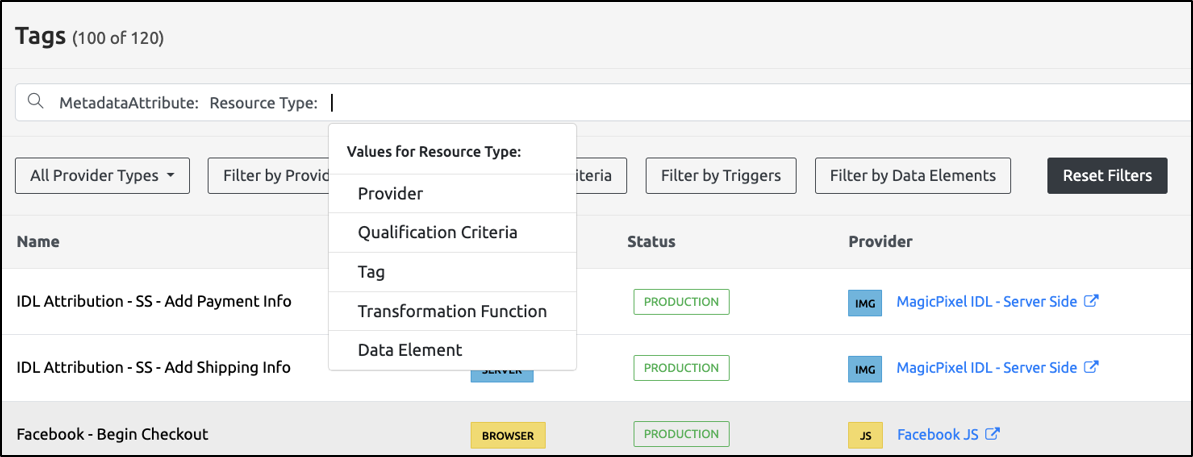
Task: Select the Data Element option
Action: coord(409,350)
